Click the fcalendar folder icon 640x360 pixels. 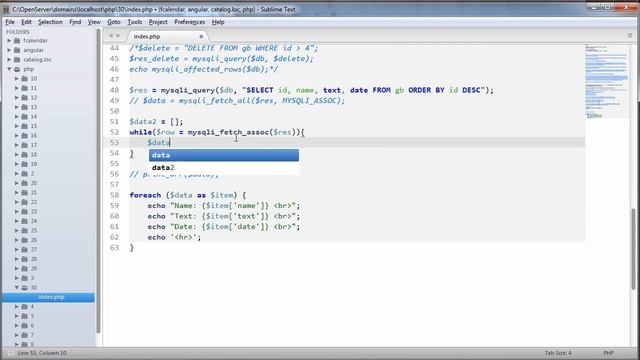(x=17, y=40)
